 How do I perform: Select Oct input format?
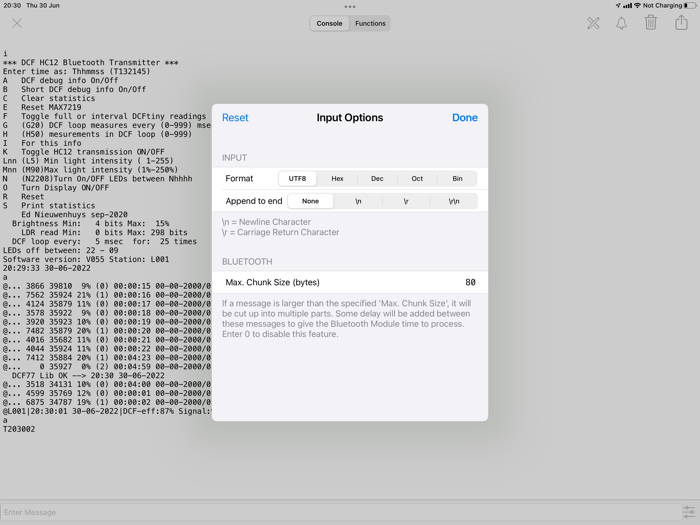click(417, 179)
